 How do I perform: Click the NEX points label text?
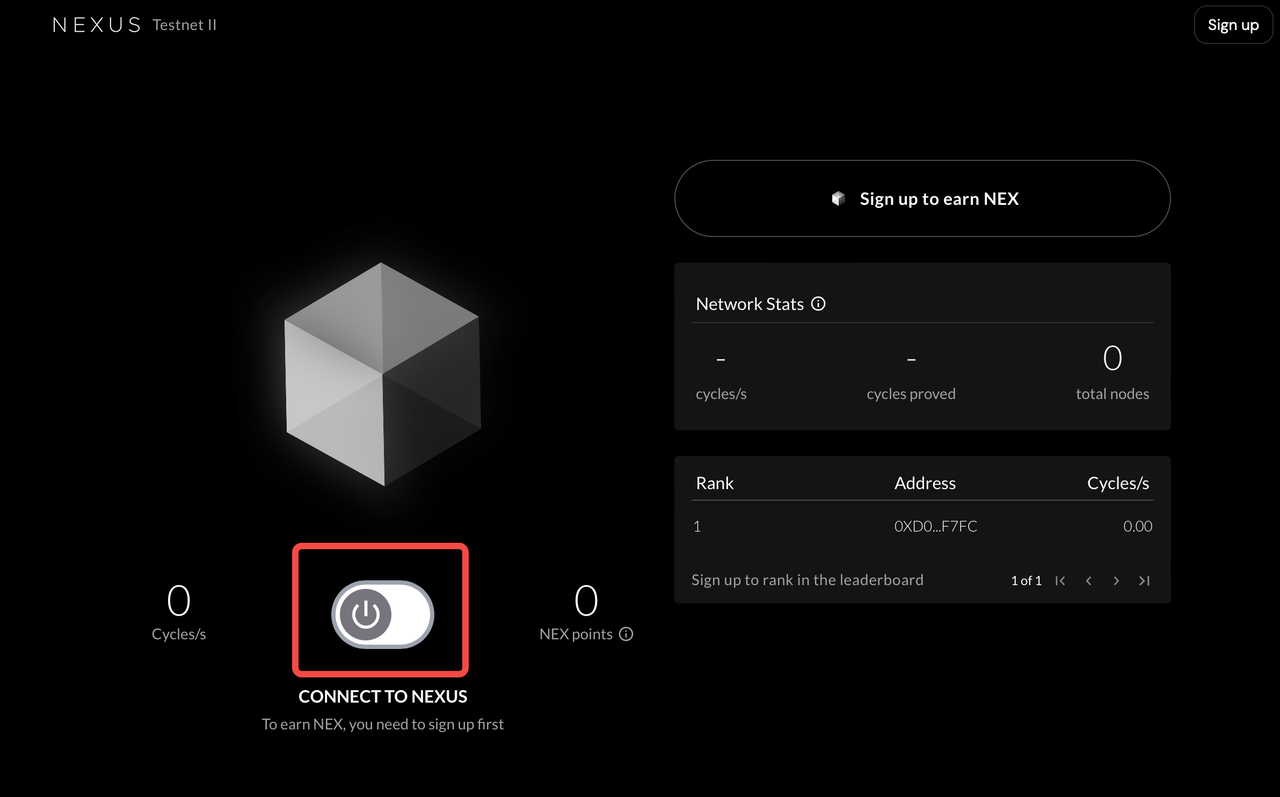pos(576,634)
